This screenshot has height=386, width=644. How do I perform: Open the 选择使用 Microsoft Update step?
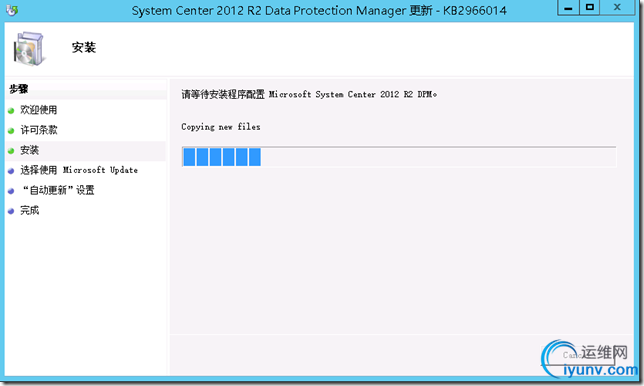tap(79, 170)
